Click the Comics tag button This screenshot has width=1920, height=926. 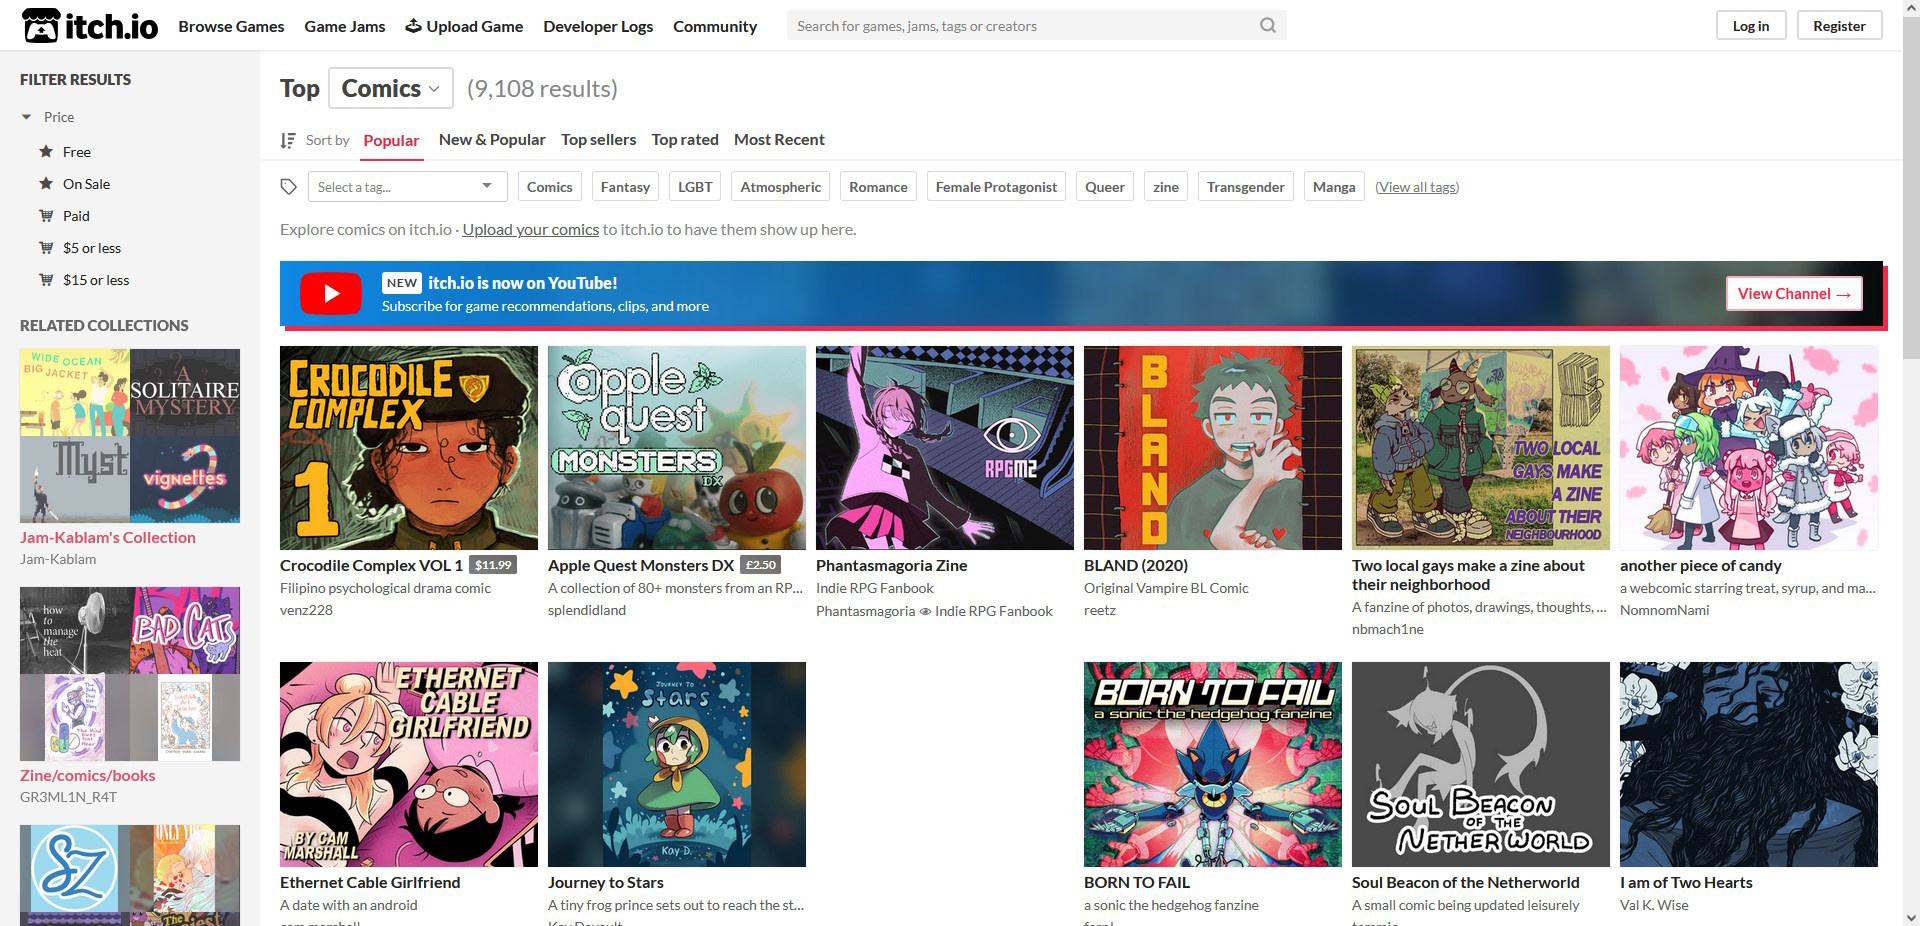point(550,187)
